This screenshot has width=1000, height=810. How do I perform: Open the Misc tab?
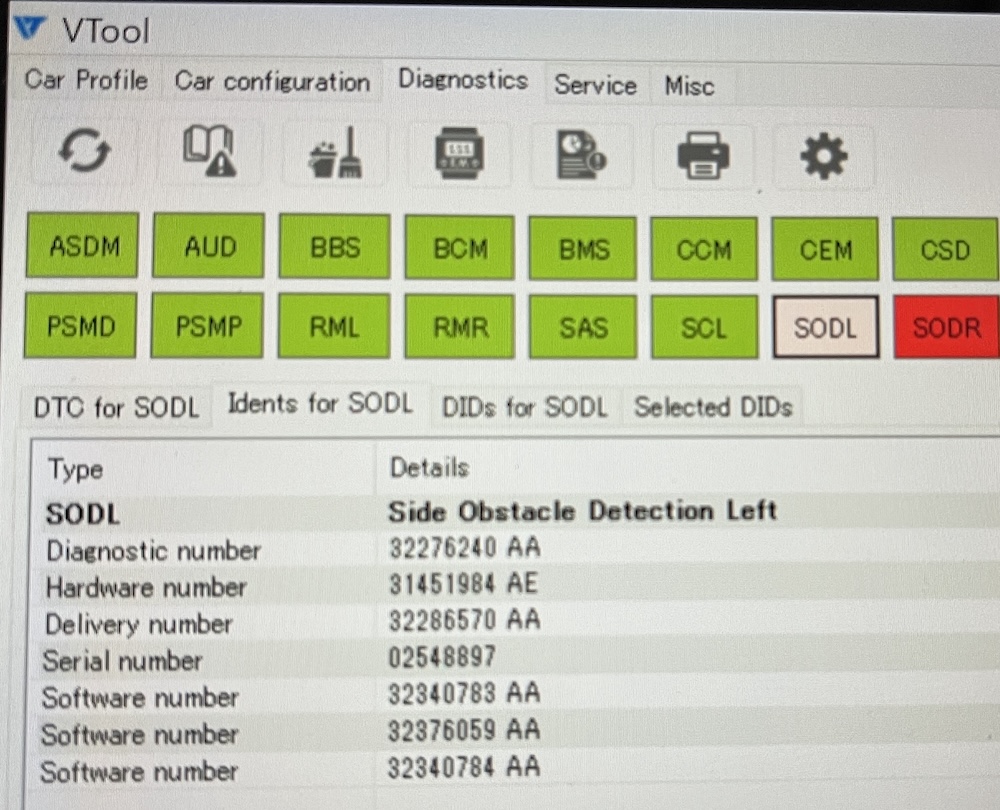click(x=689, y=87)
